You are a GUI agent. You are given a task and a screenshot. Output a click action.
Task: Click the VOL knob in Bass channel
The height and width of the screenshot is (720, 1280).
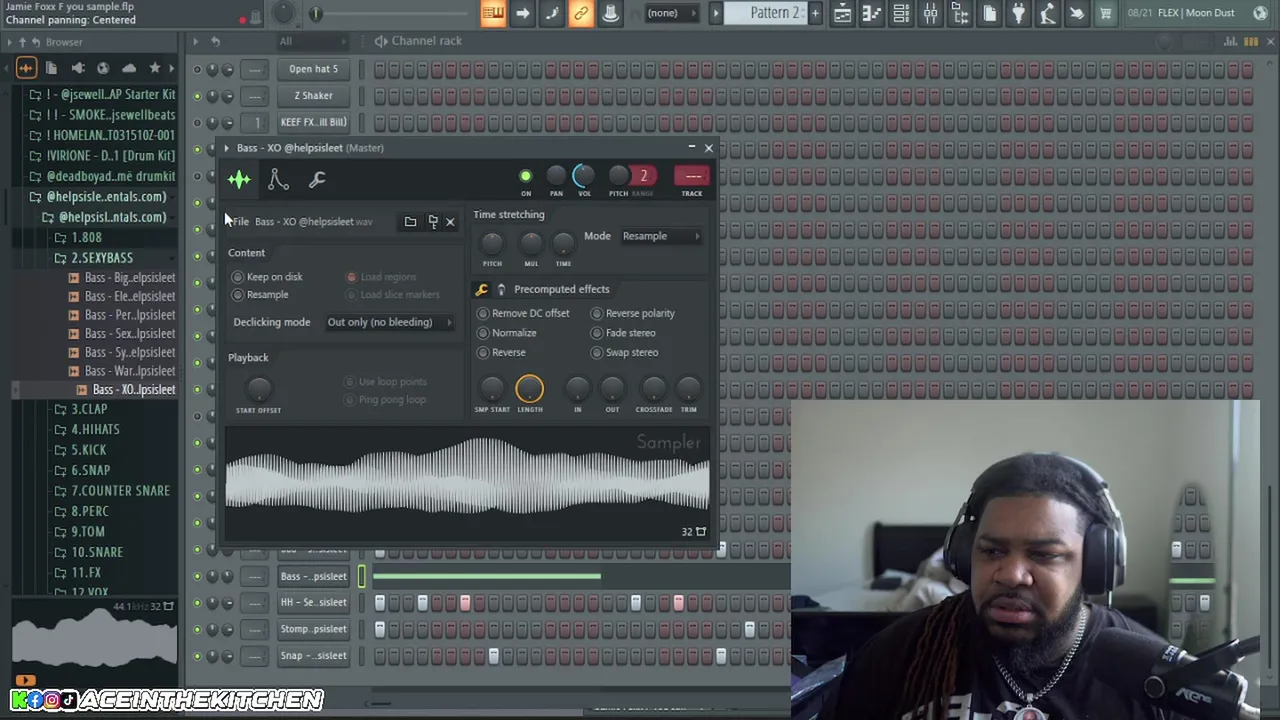[x=584, y=177]
